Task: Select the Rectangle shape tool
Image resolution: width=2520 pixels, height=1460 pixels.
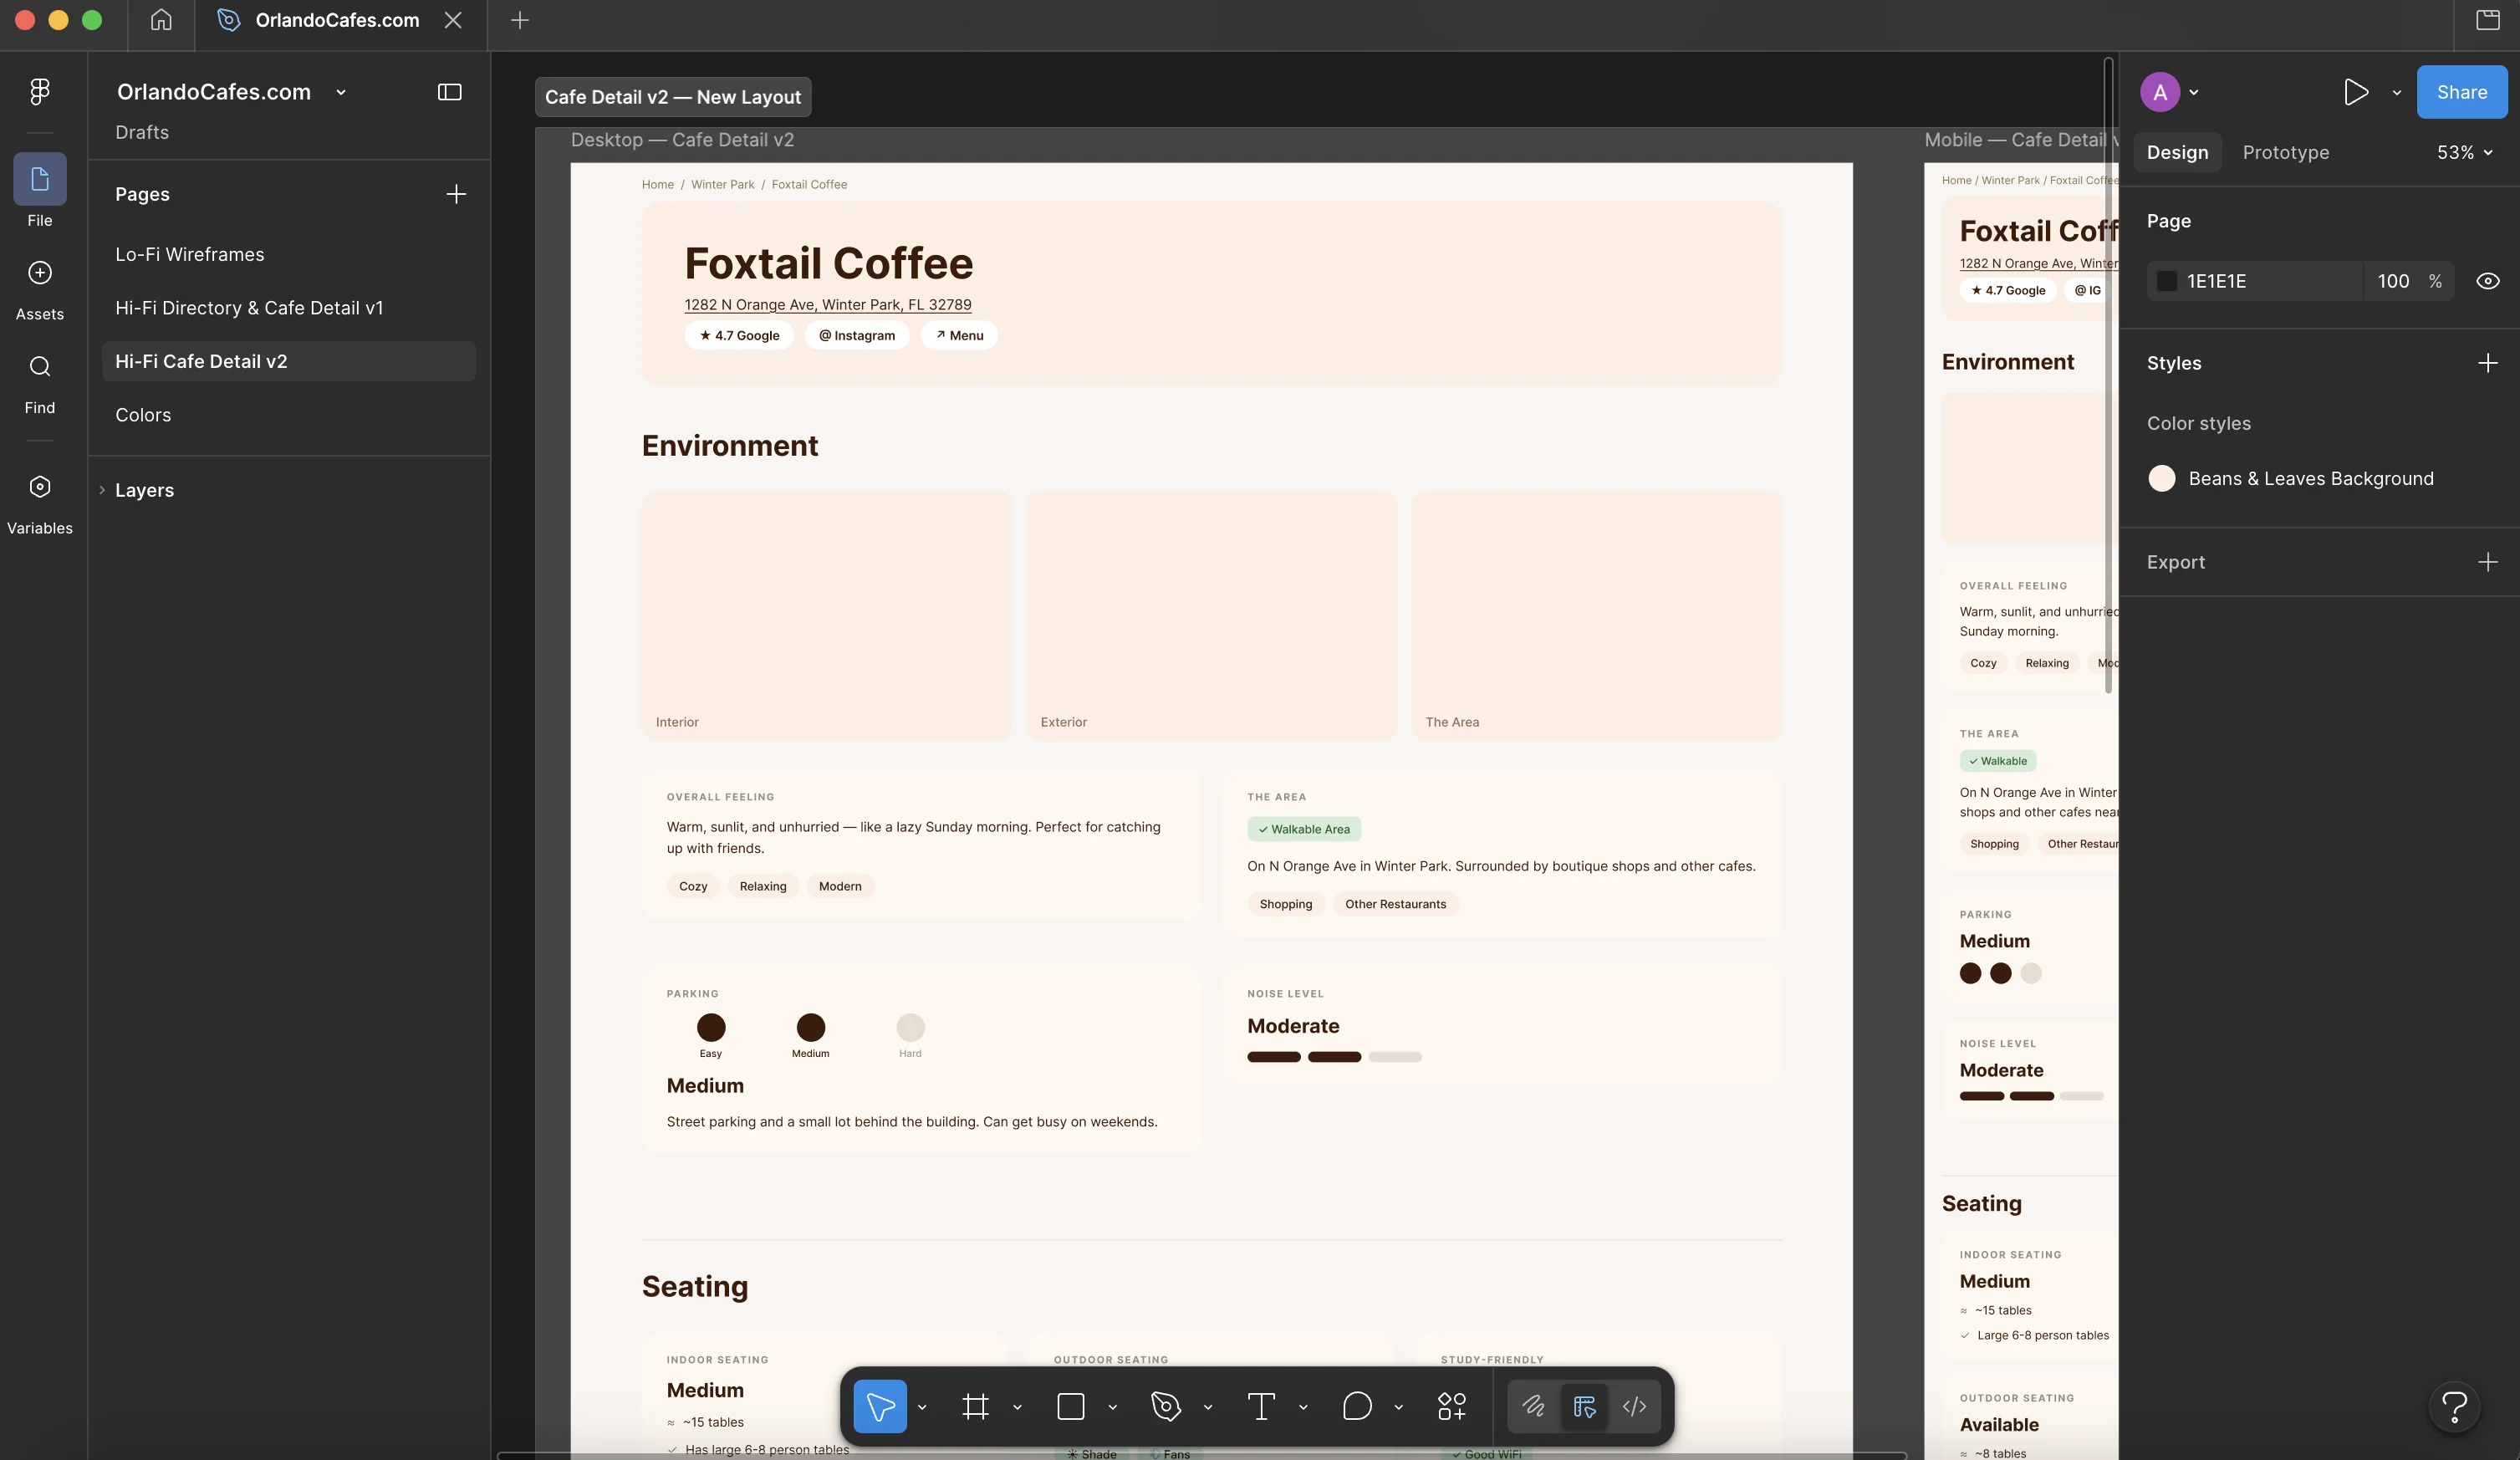Action: 1071,1406
